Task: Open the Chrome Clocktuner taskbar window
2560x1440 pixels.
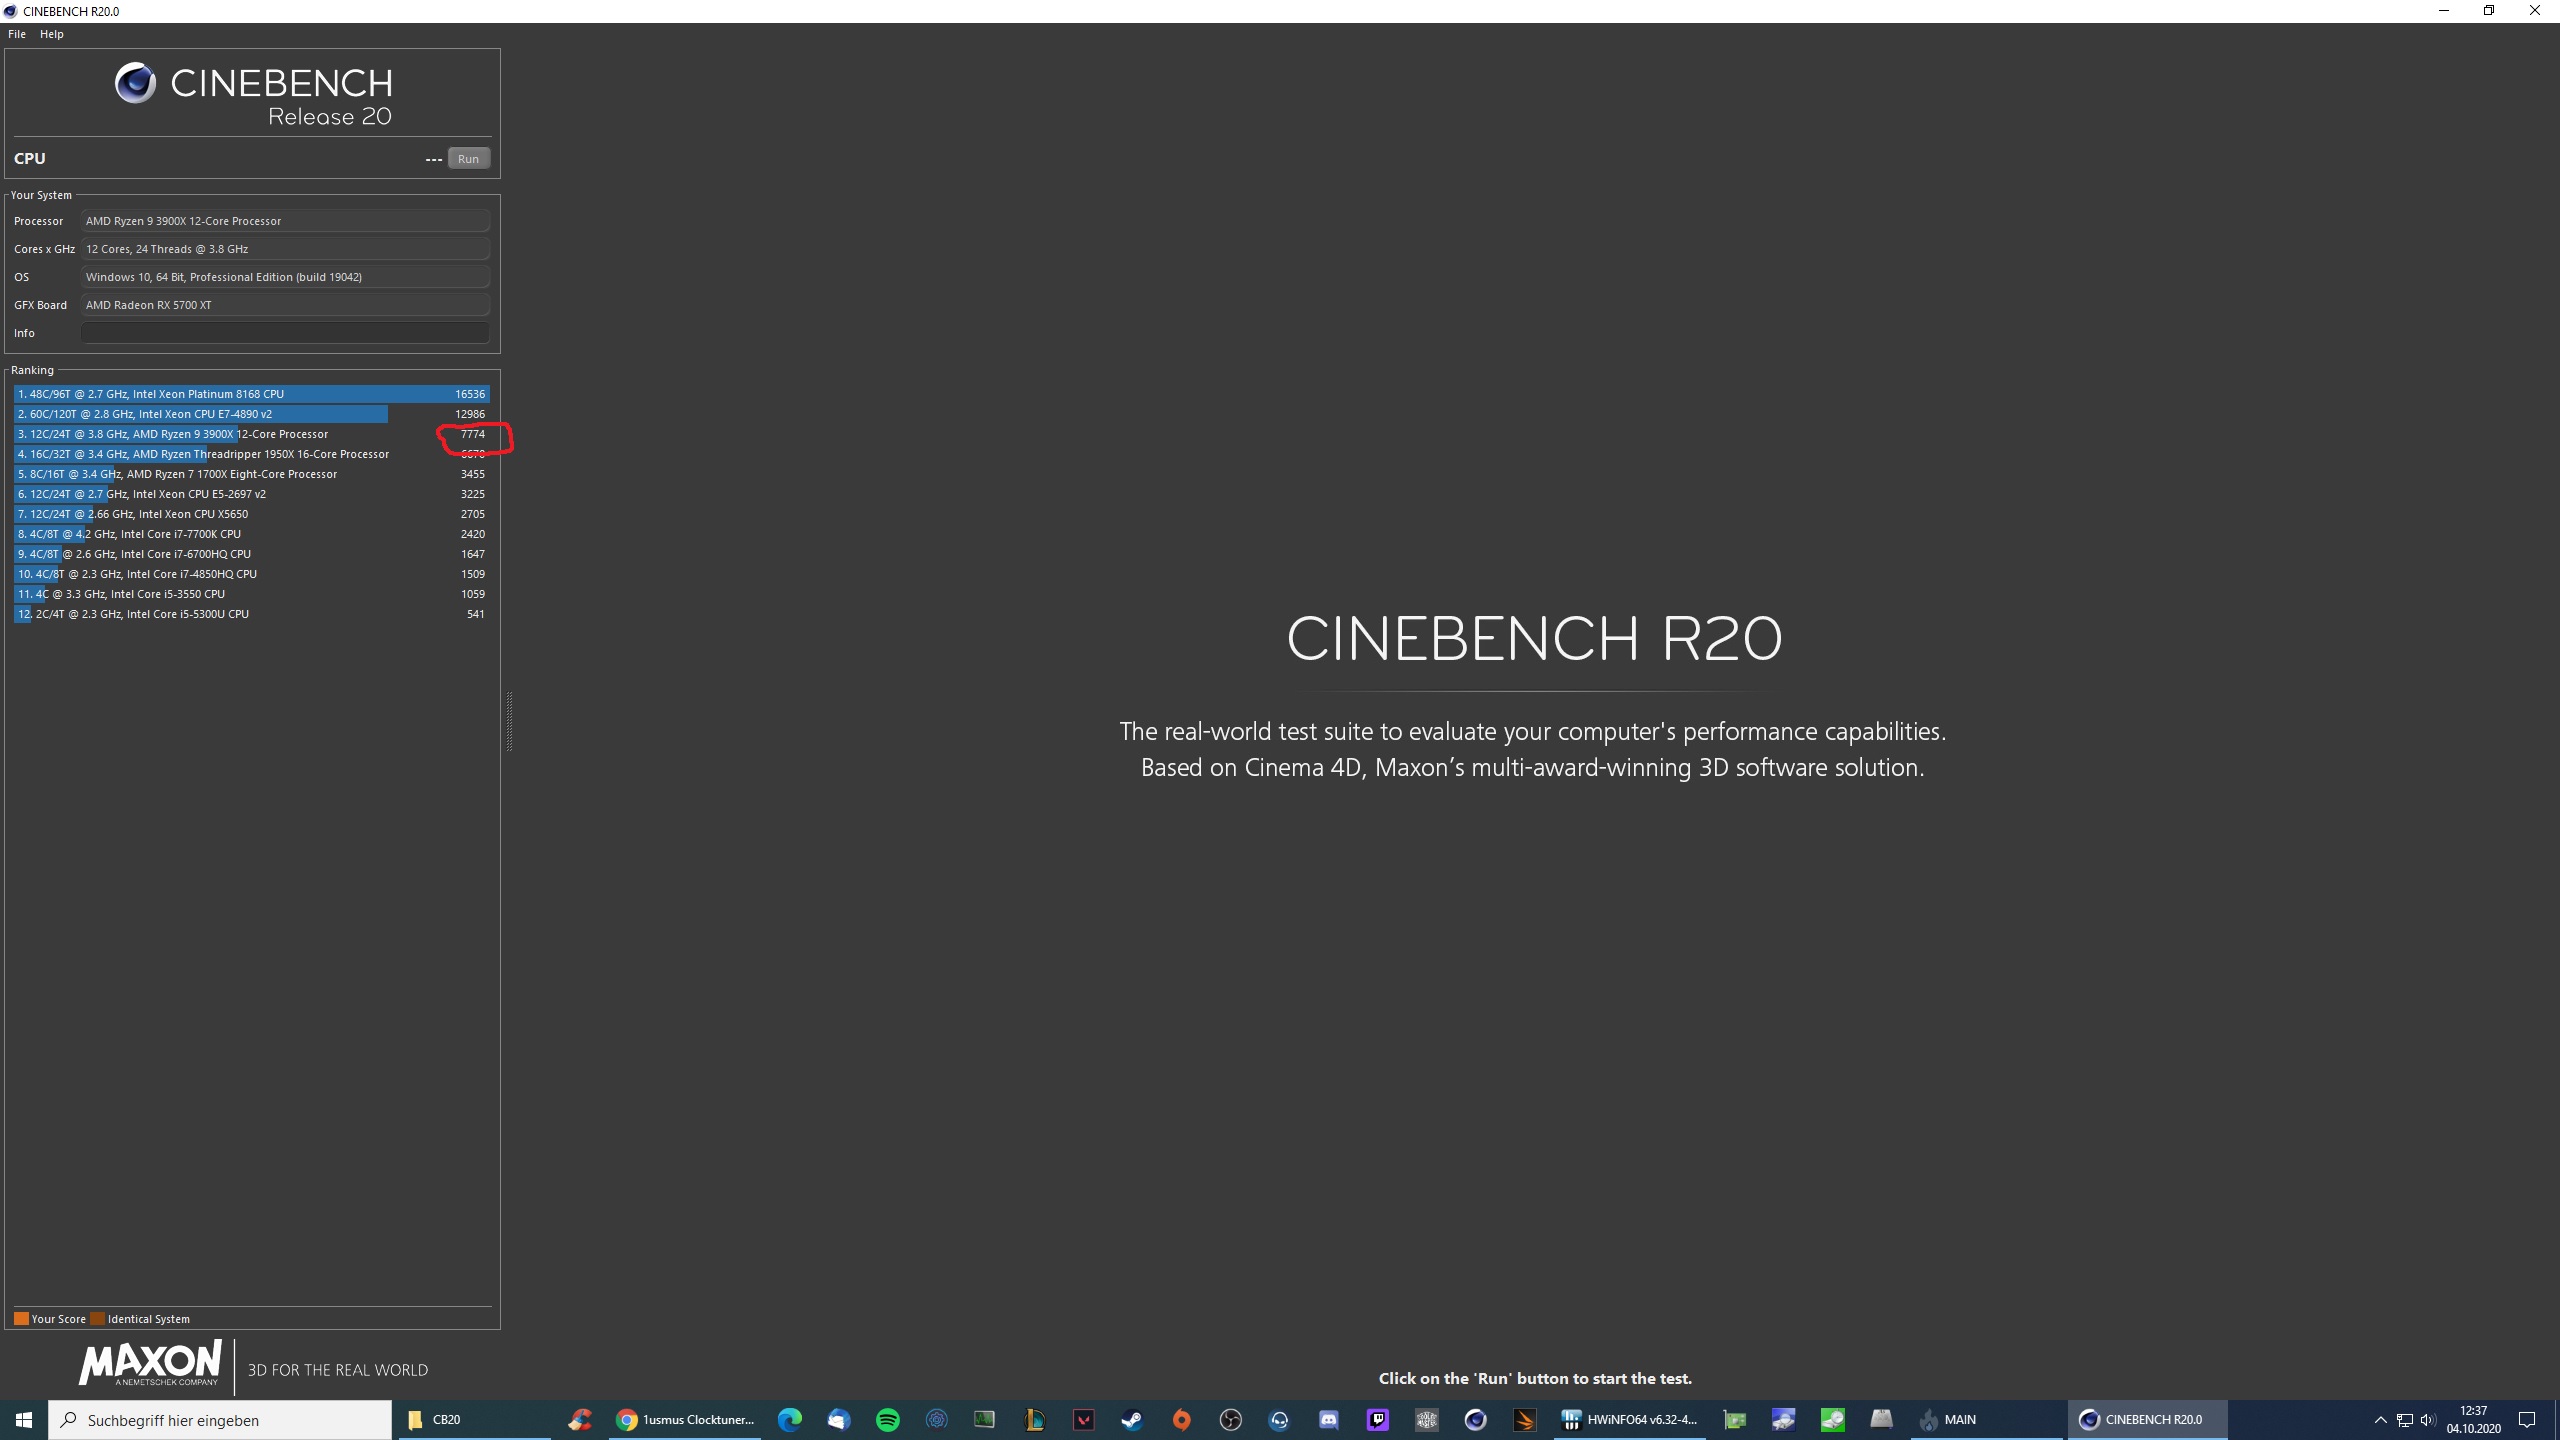Action: (686, 1420)
